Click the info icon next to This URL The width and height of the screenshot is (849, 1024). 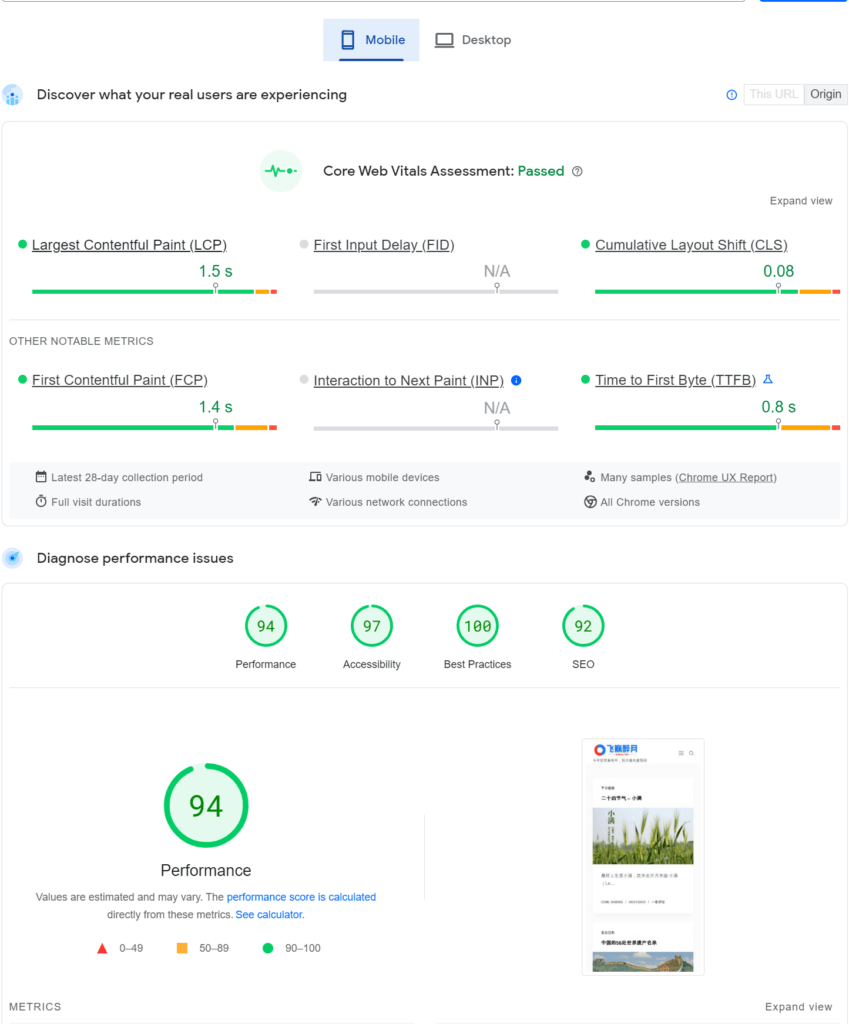click(731, 95)
